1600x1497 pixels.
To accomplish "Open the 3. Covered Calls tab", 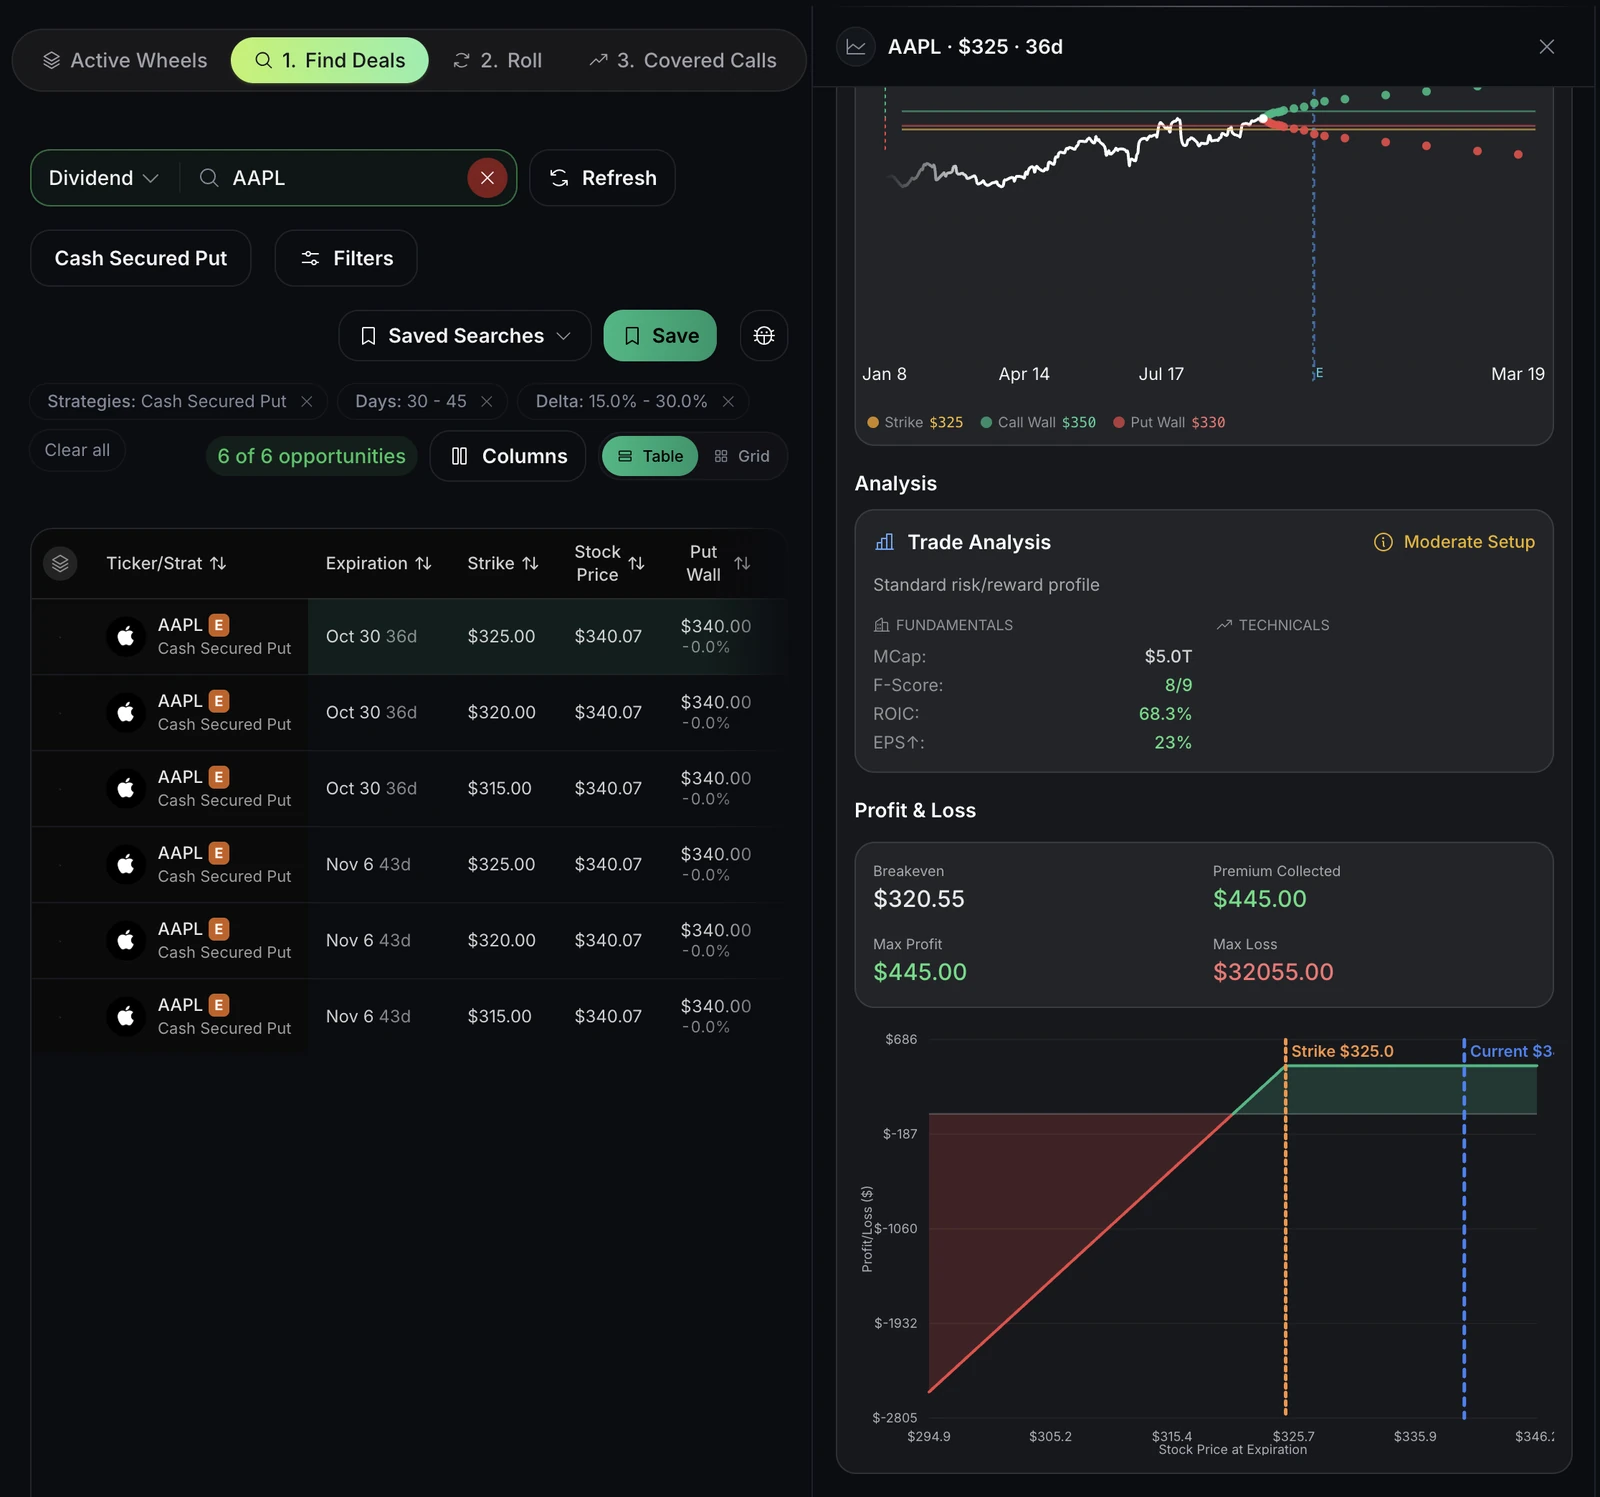I will coord(683,60).
